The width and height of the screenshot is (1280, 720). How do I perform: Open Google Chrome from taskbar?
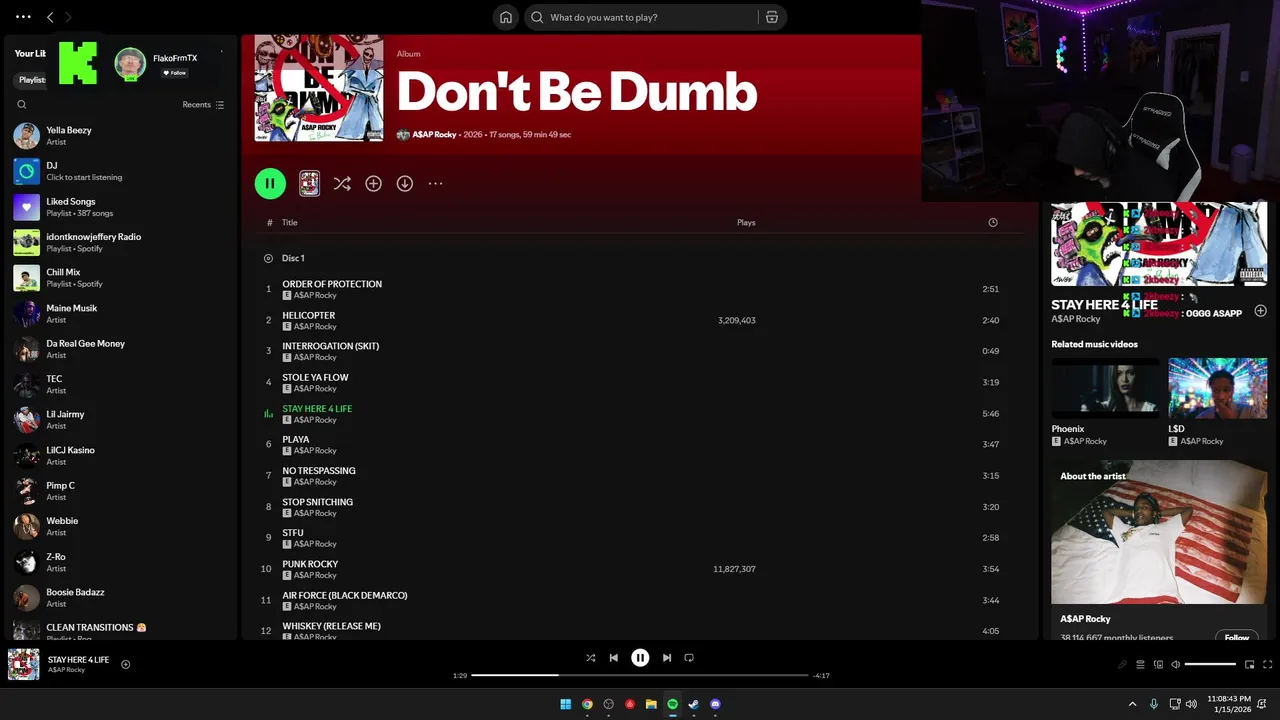[587, 704]
